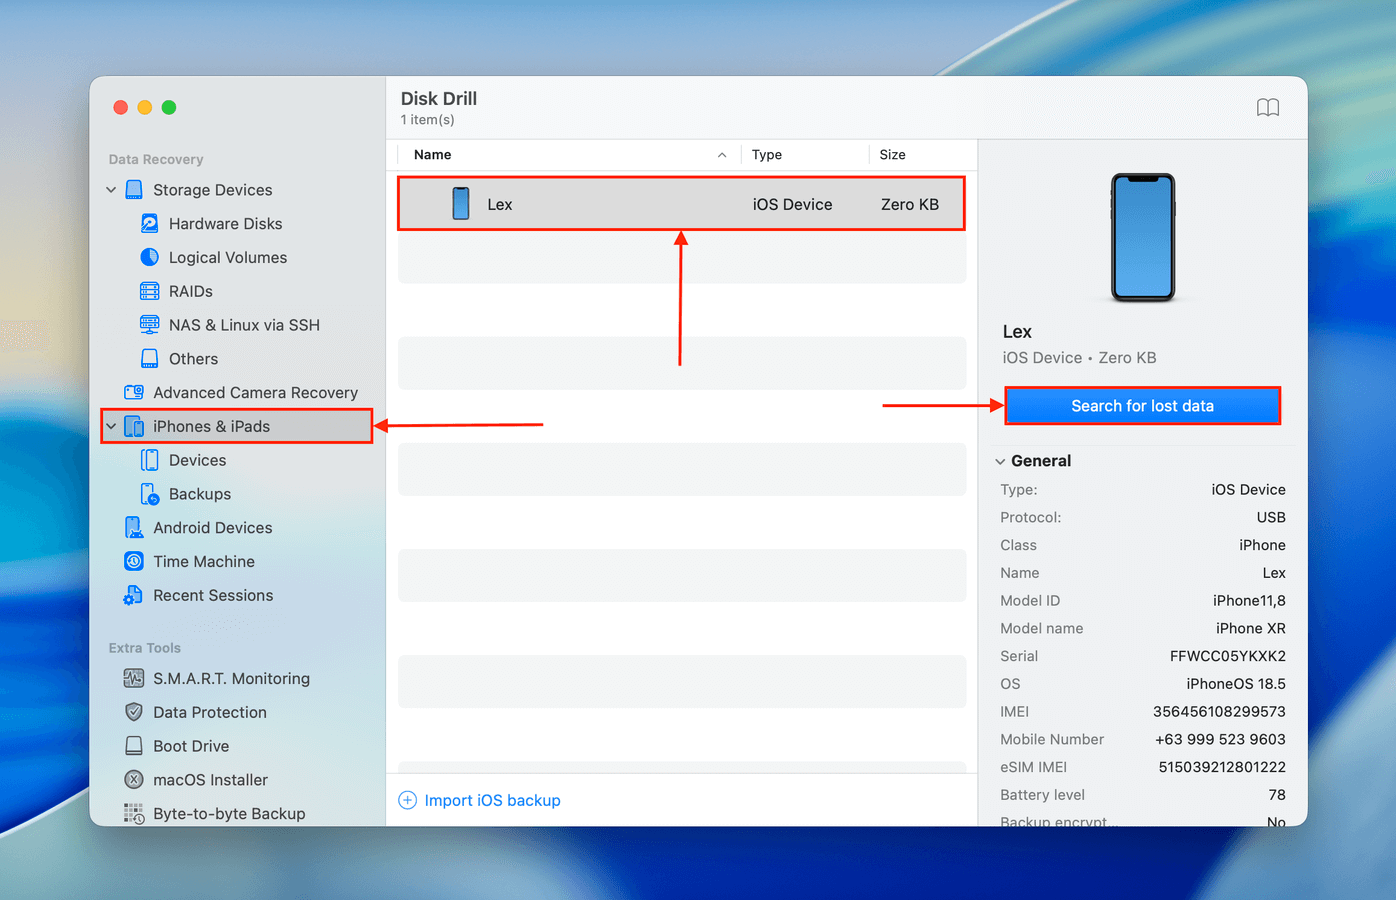The image size is (1396, 900).
Task: Click the Import iOS backup link
Action: (x=491, y=800)
